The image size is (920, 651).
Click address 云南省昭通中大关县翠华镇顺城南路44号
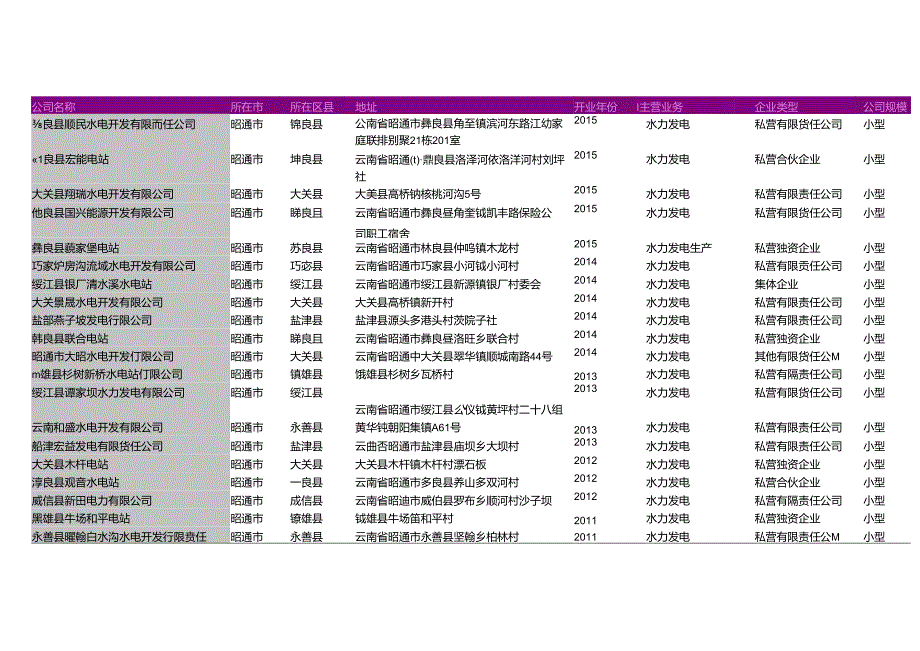click(x=454, y=357)
